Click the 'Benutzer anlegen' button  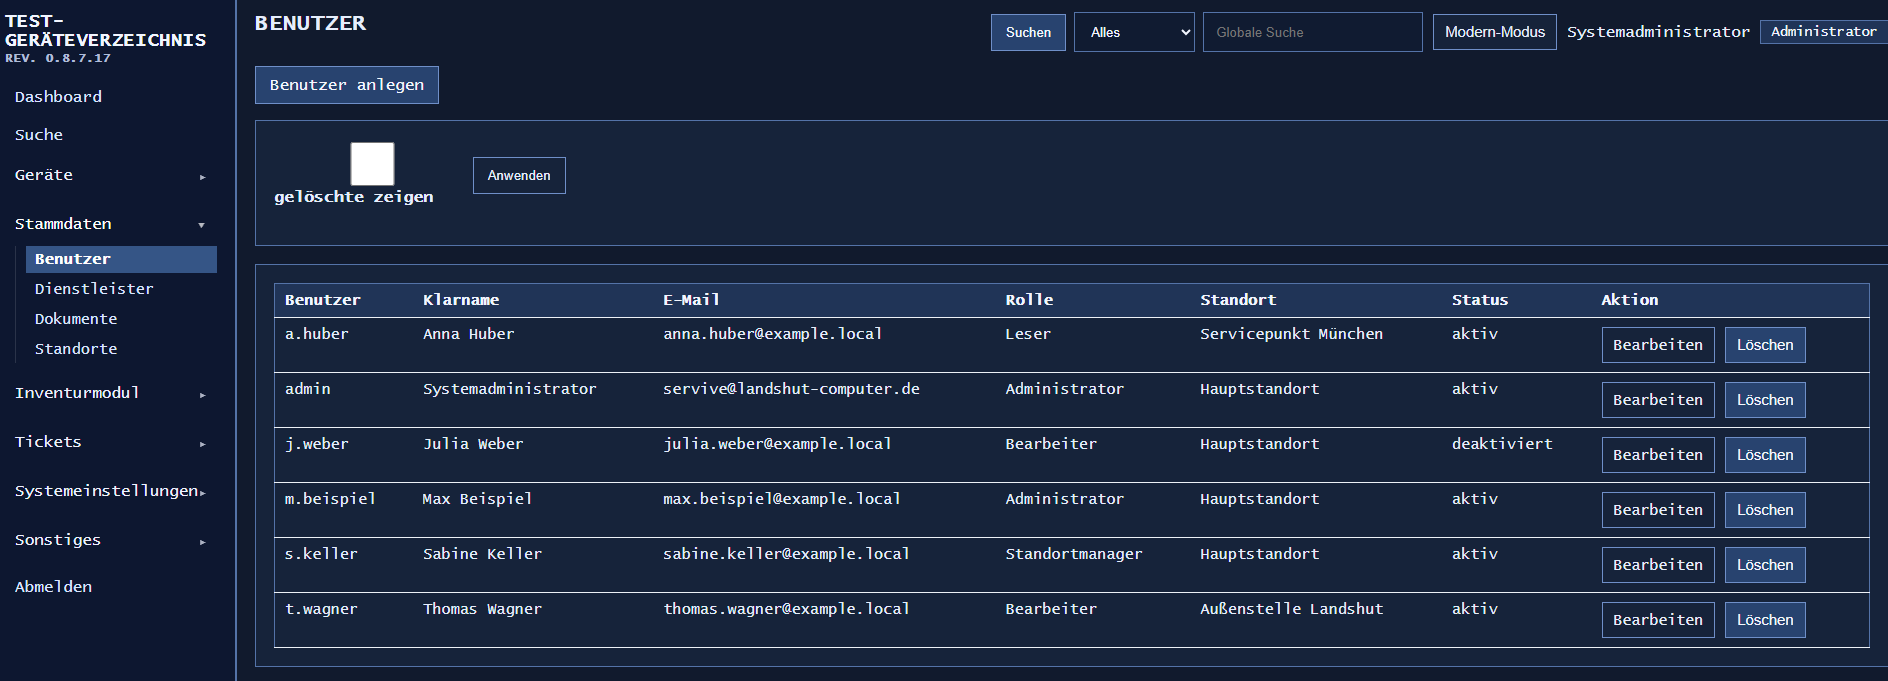(x=347, y=85)
